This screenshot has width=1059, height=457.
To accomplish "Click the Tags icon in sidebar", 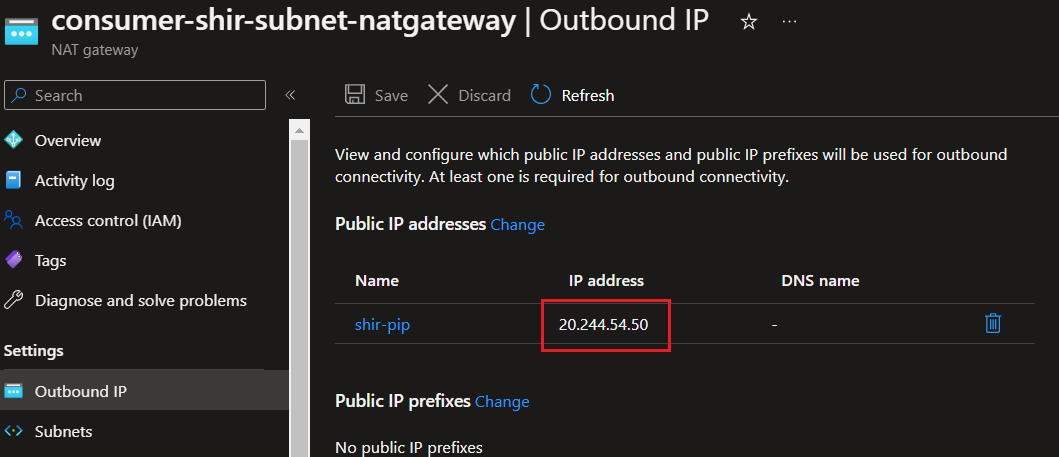I will click(14, 260).
